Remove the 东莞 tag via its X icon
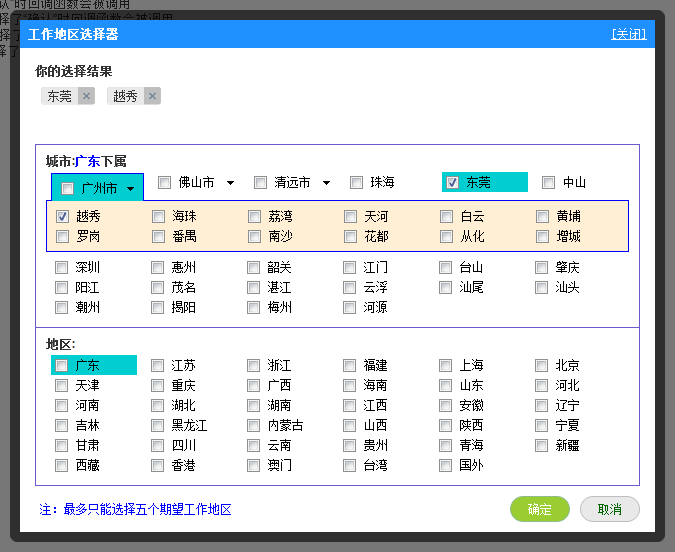The height and width of the screenshot is (552, 675). (x=86, y=96)
